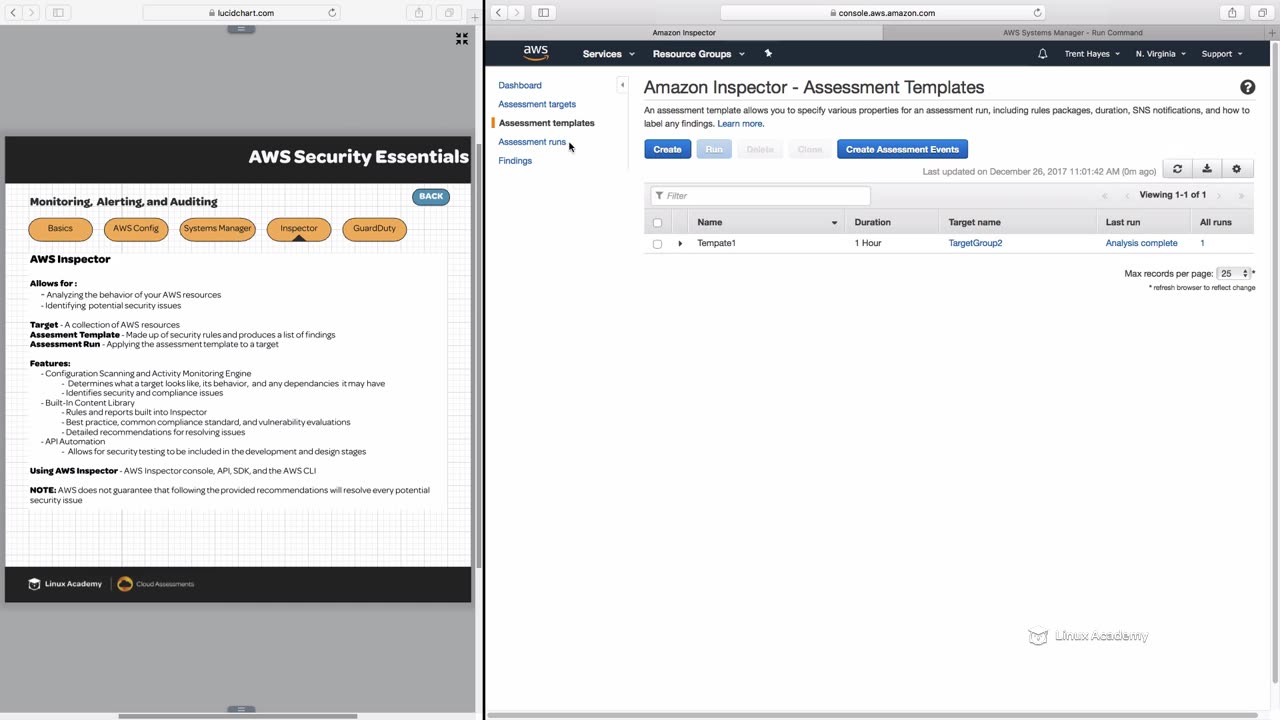Viewport: 1280px width, 720px height.
Task: Click the console.aws.amazon.com address bar
Action: (883, 13)
